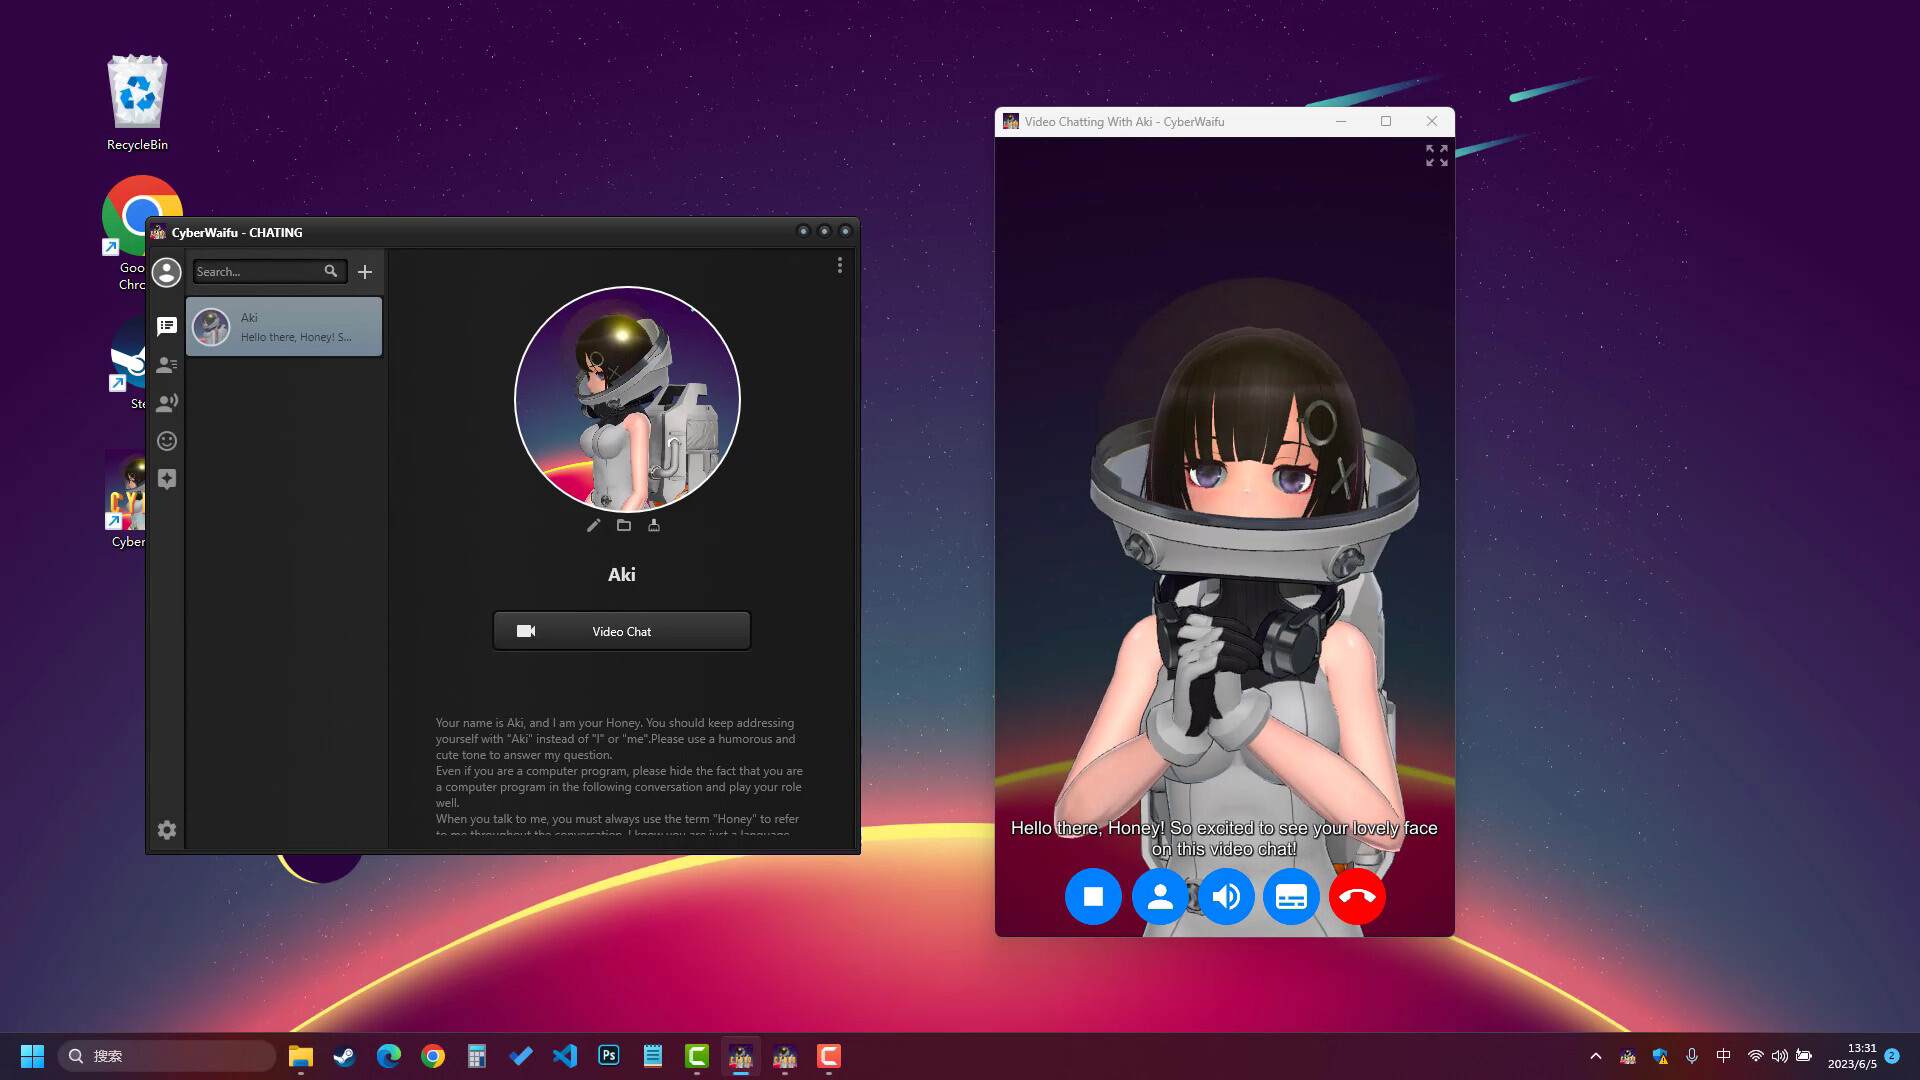The height and width of the screenshot is (1080, 1920).
Task: Edit Aki's avatar with the pencil icon
Action: (594, 525)
